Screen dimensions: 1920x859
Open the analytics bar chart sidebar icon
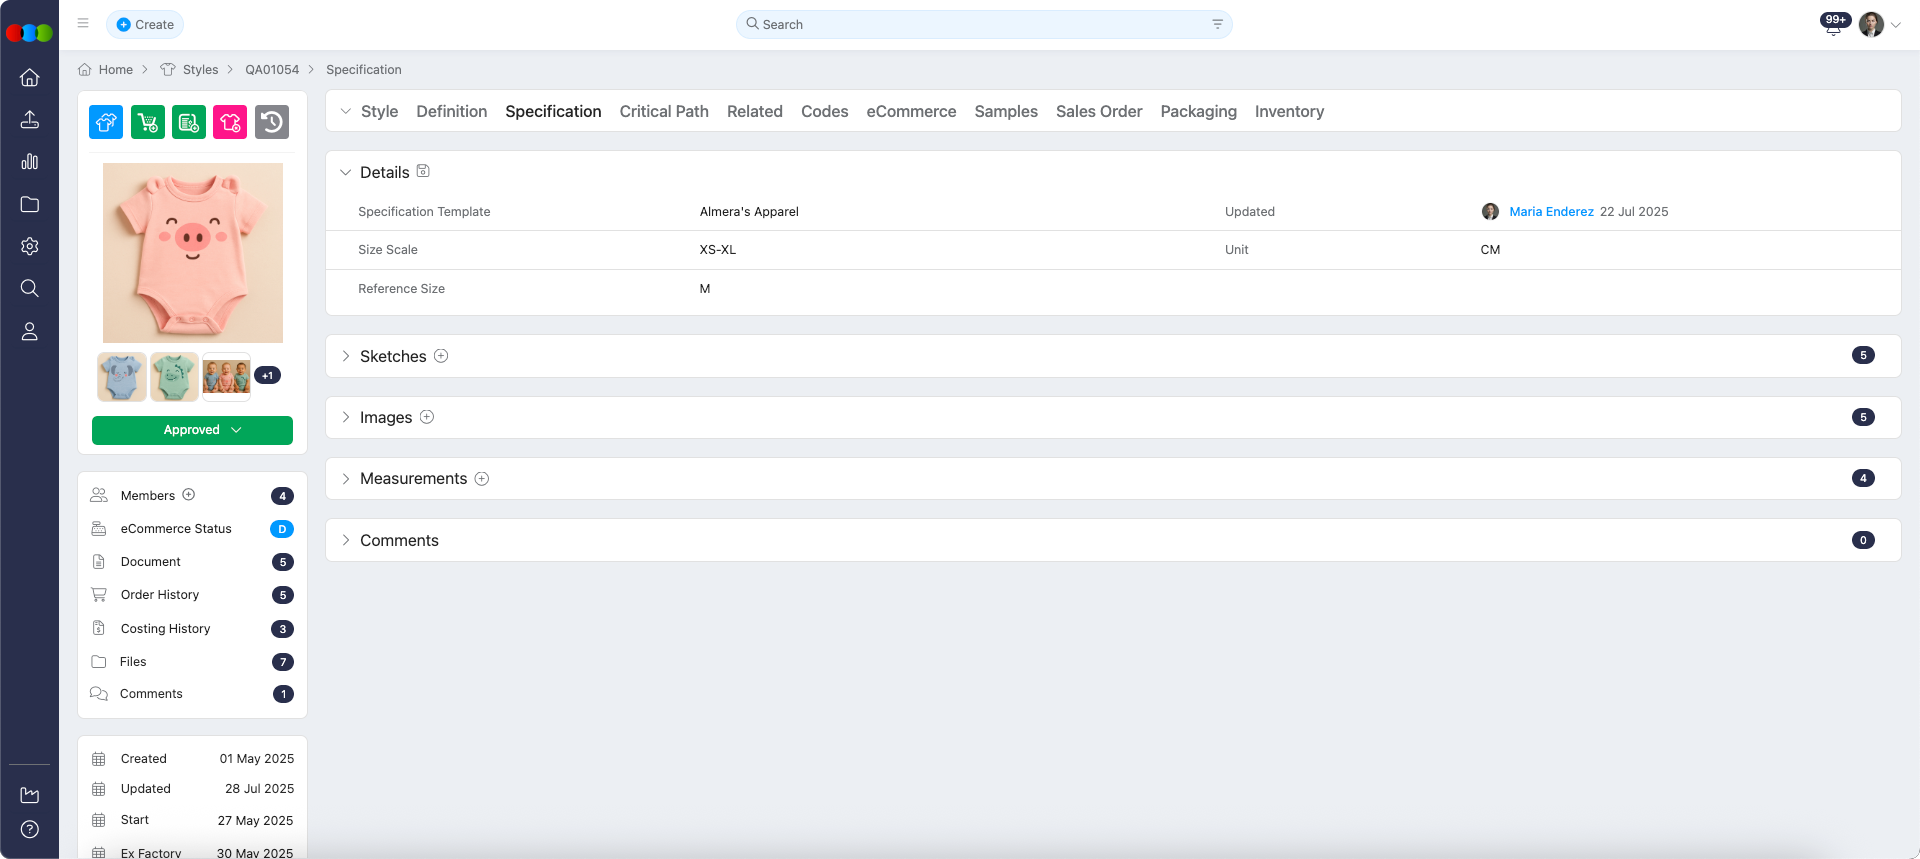coord(30,162)
